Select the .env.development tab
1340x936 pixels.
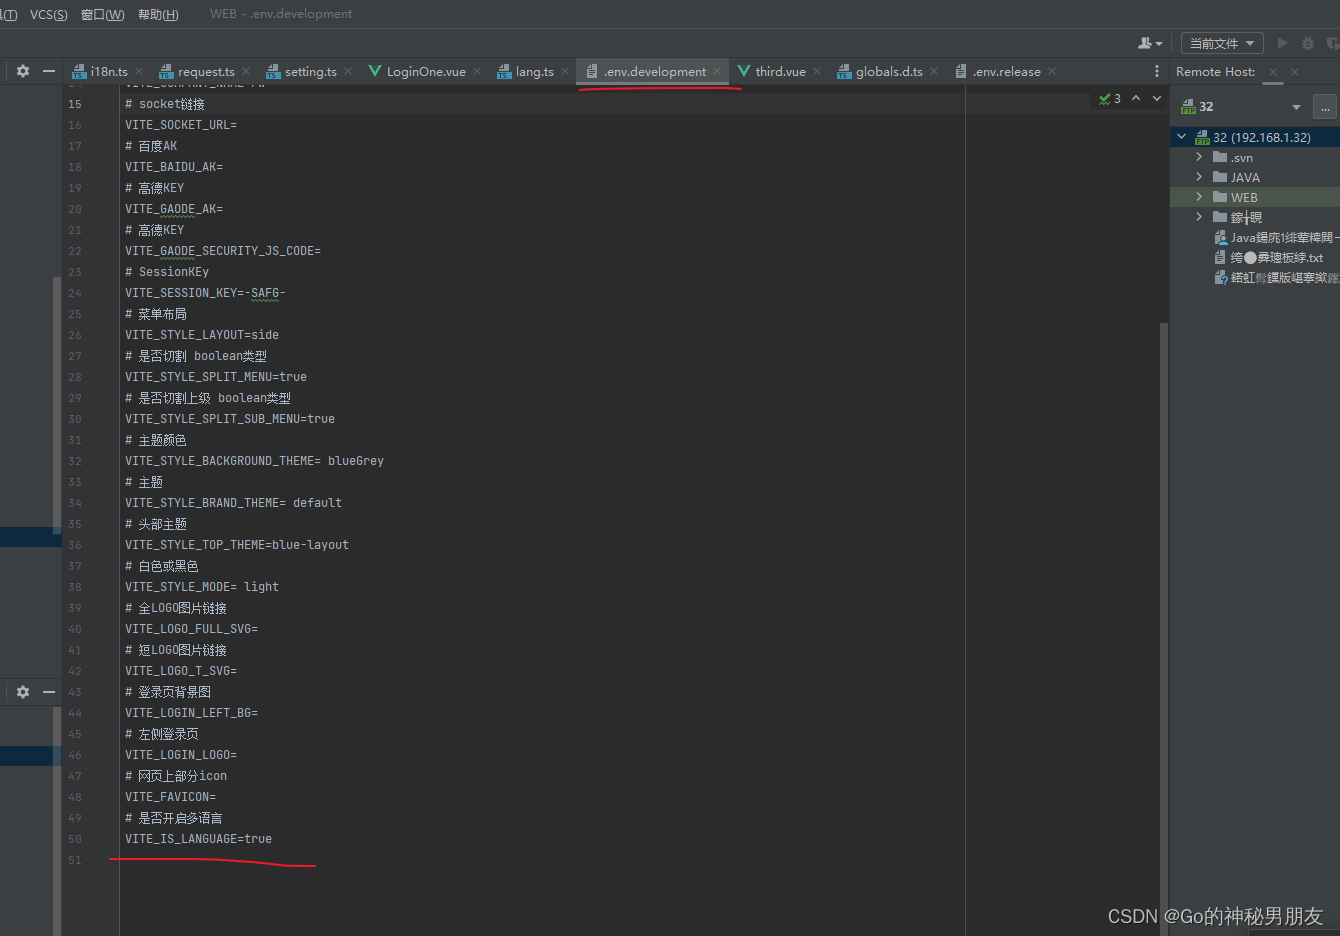[x=654, y=71]
